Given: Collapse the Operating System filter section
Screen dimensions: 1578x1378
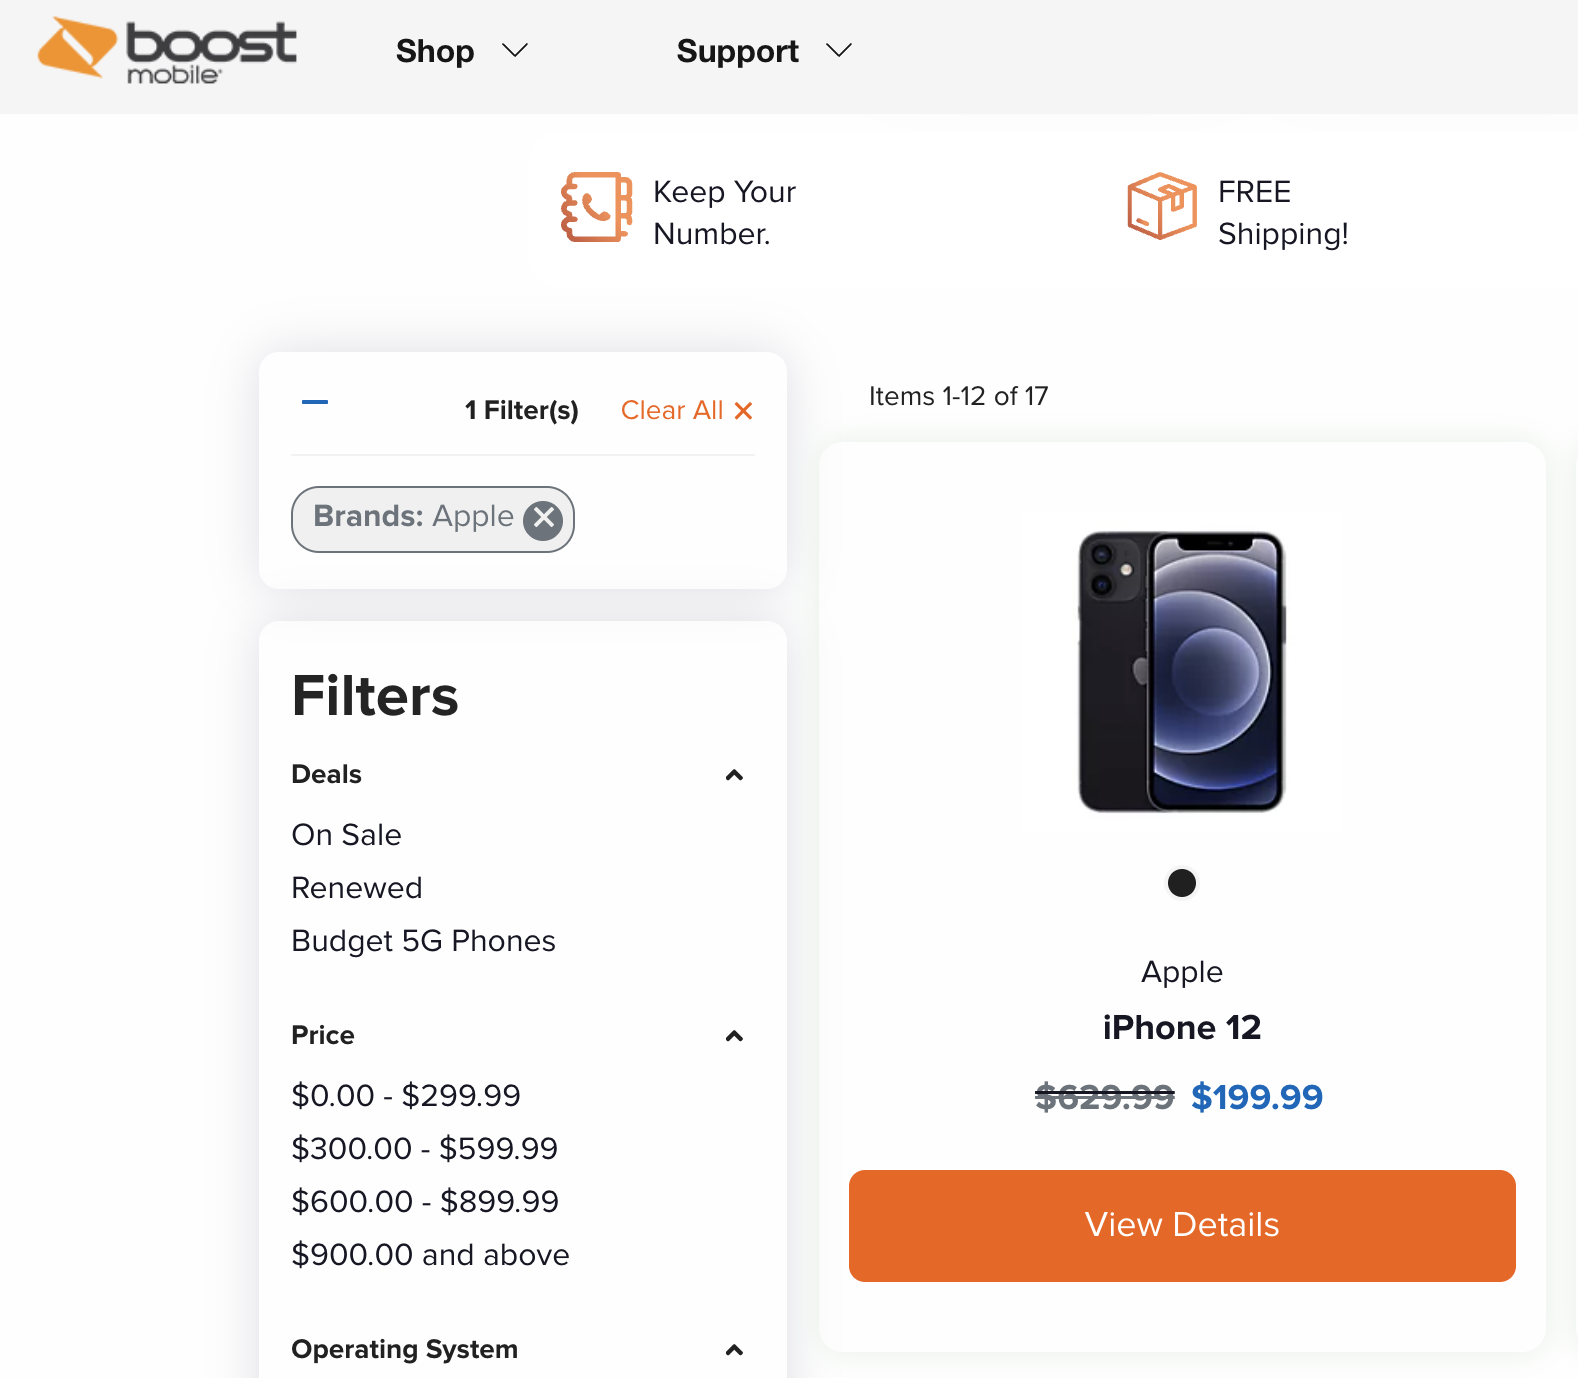Looking at the screenshot, I should [x=734, y=1350].
